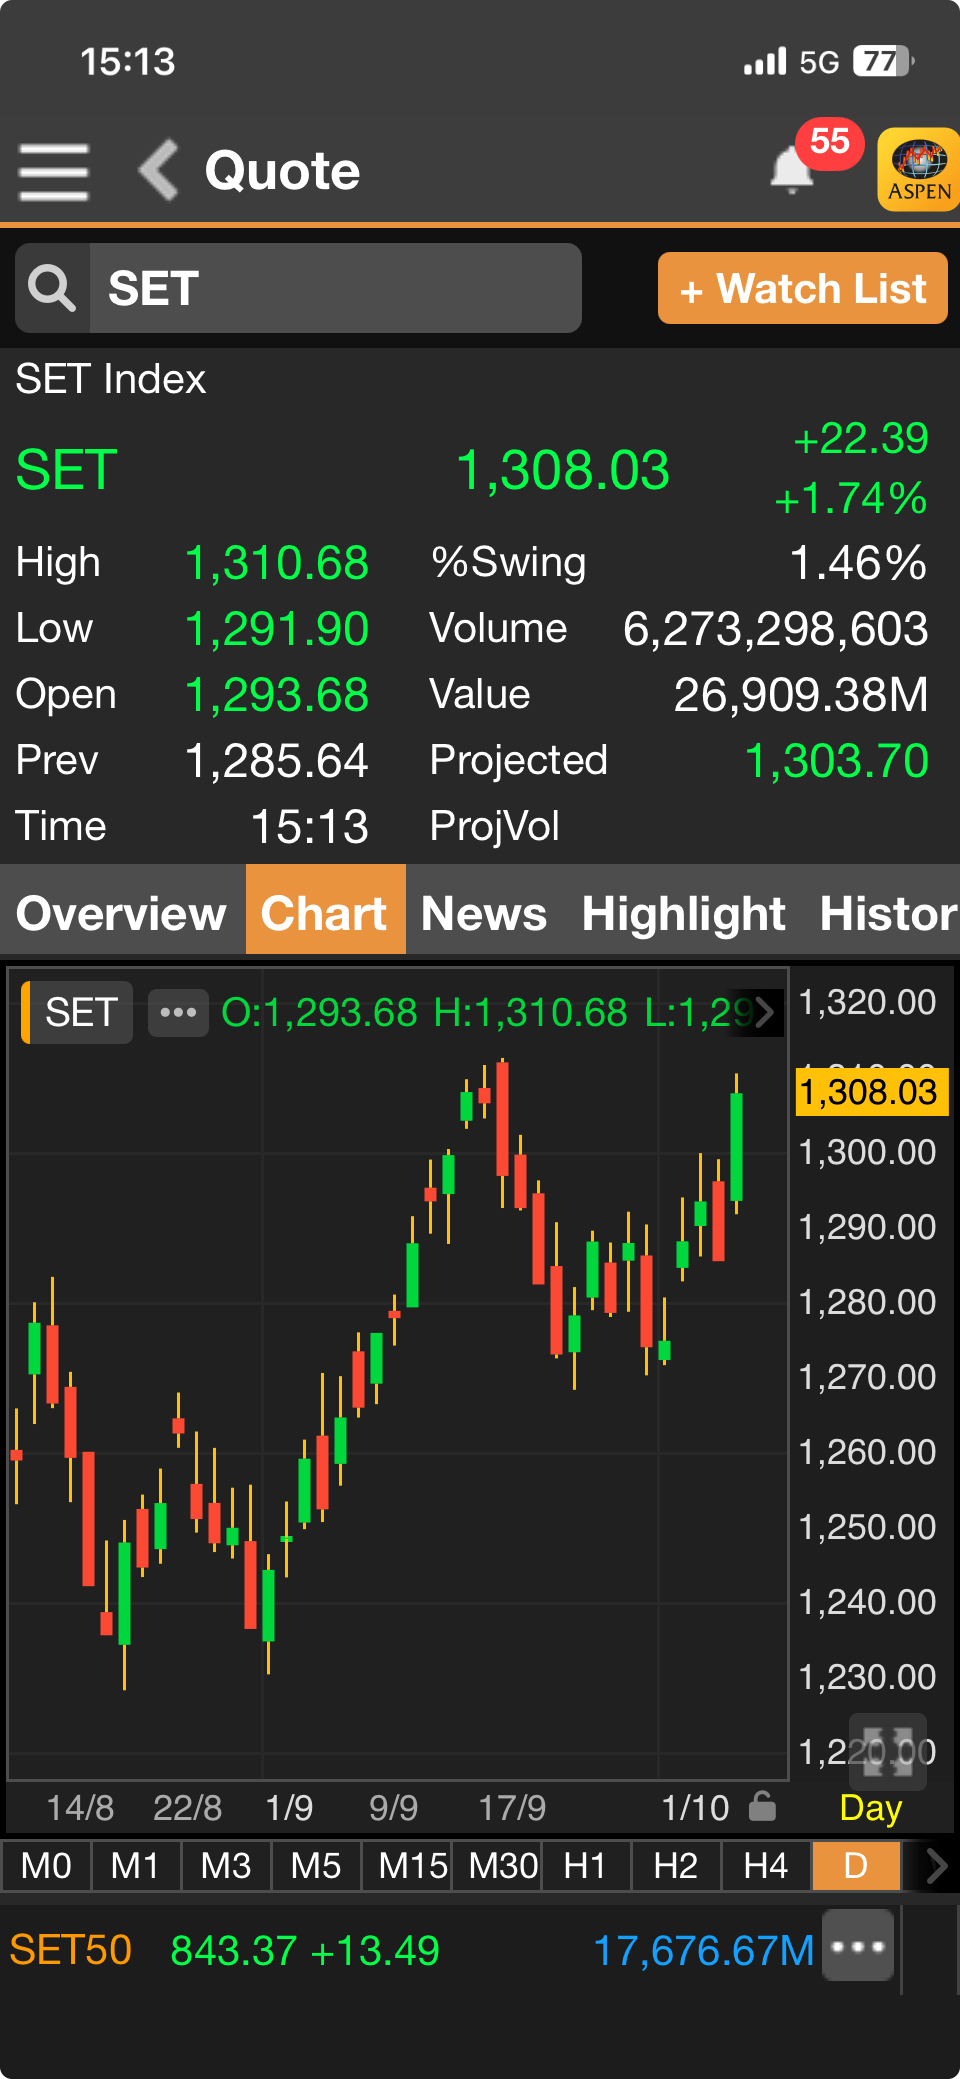Open SET50 ticker more options button
Screen dimensions: 960x2079
click(858, 1946)
